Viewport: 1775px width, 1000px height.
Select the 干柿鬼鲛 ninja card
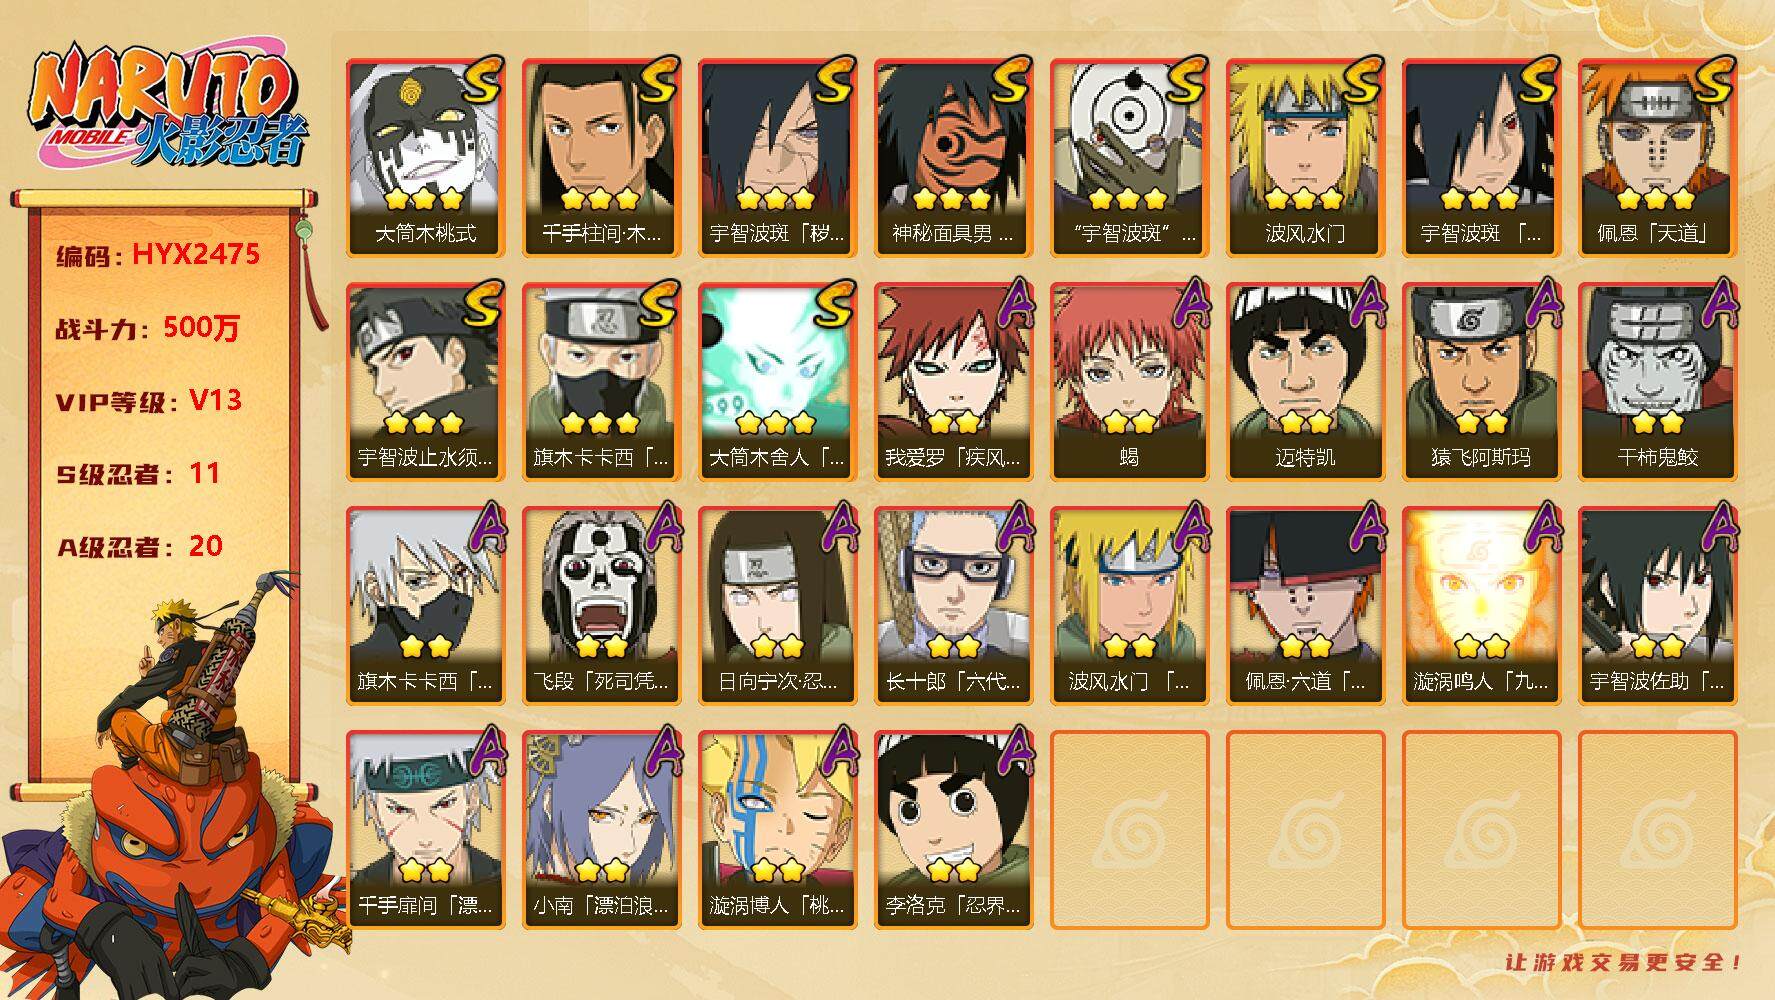[x=1658, y=382]
